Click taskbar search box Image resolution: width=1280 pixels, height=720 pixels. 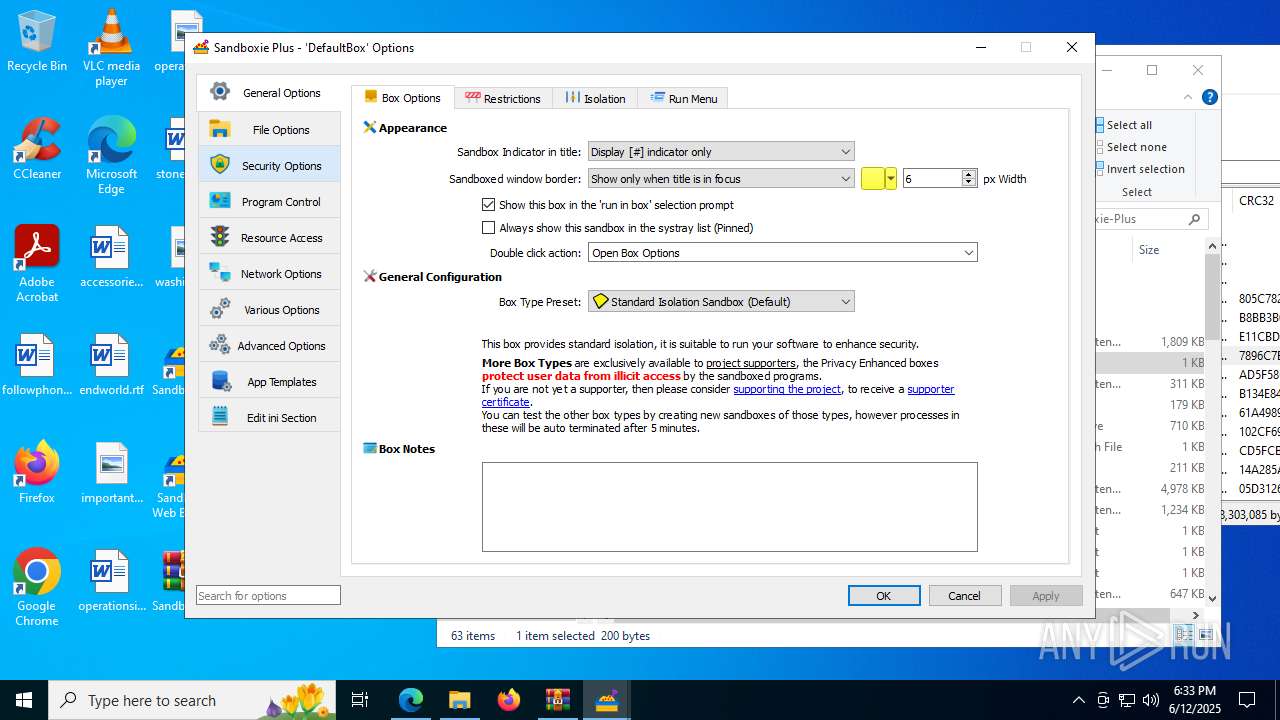pyautogui.click(x=190, y=700)
